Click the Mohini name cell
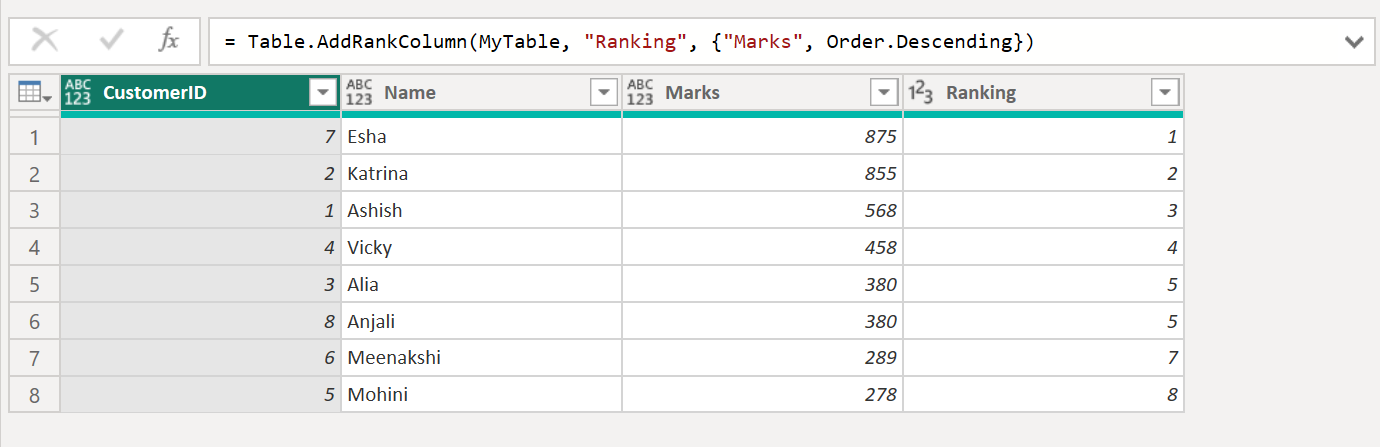Screen dimensions: 1380x447 (480, 395)
